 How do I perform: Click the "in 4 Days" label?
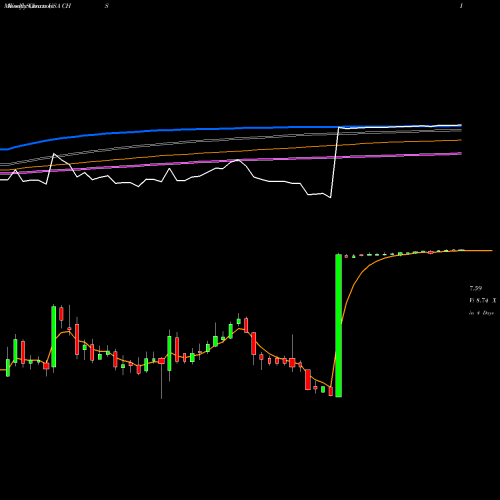(481, 313)
